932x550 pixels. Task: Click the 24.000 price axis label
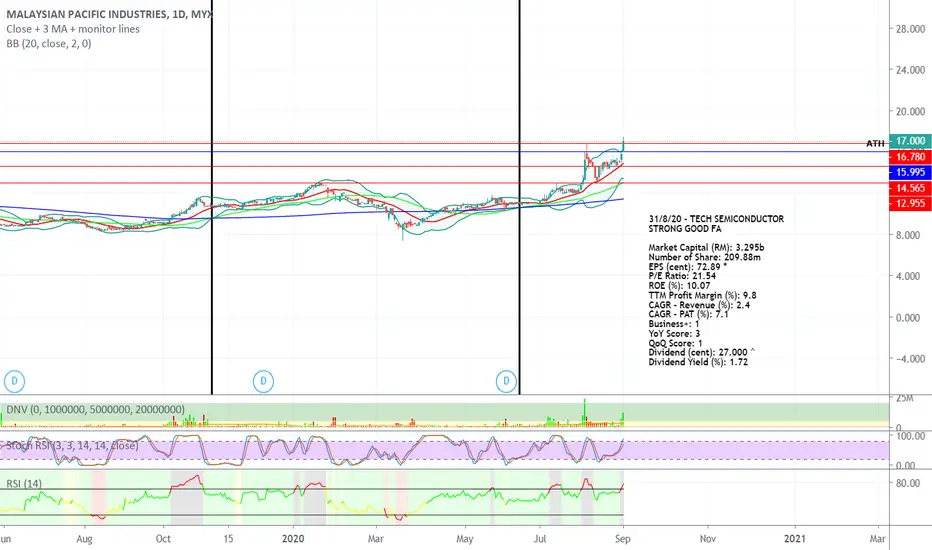pos(911,70)
